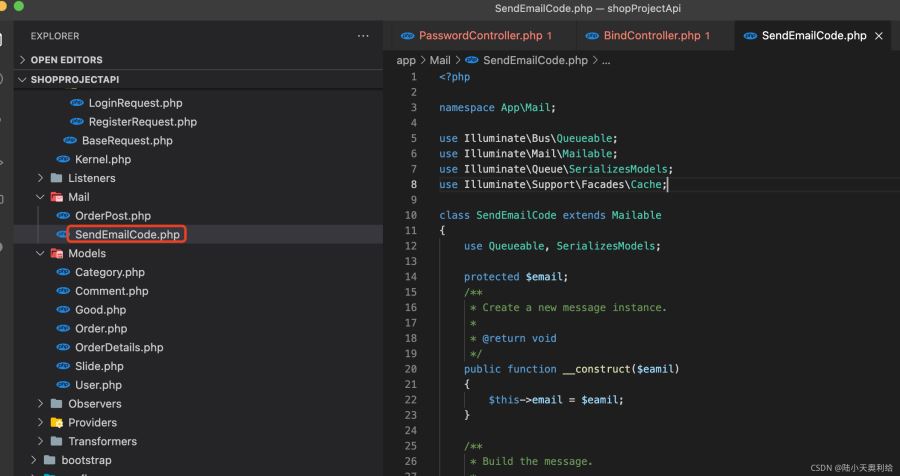Viewport: 900px width, 476px height.
Task: Open OrderDetails.php from the file tree
Action: (118, 347)
